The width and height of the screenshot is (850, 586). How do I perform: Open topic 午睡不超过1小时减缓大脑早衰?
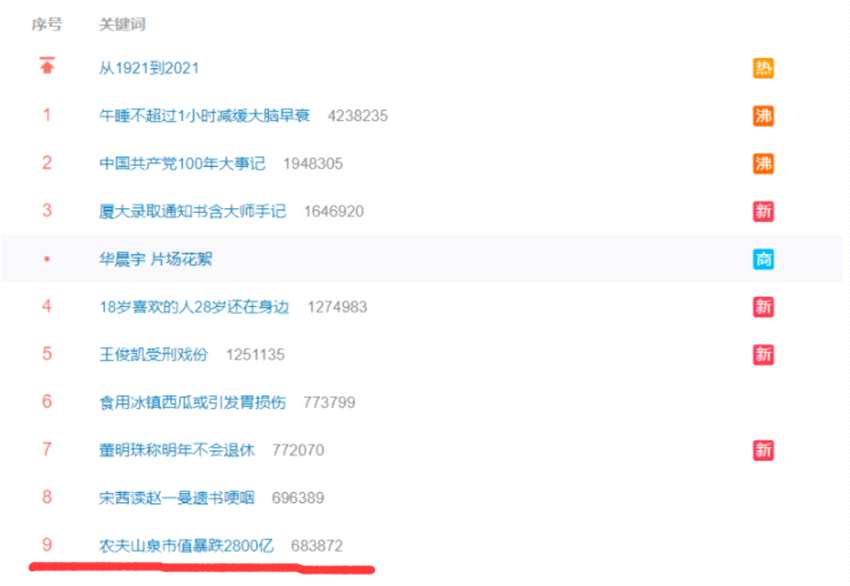click(204, 115)
